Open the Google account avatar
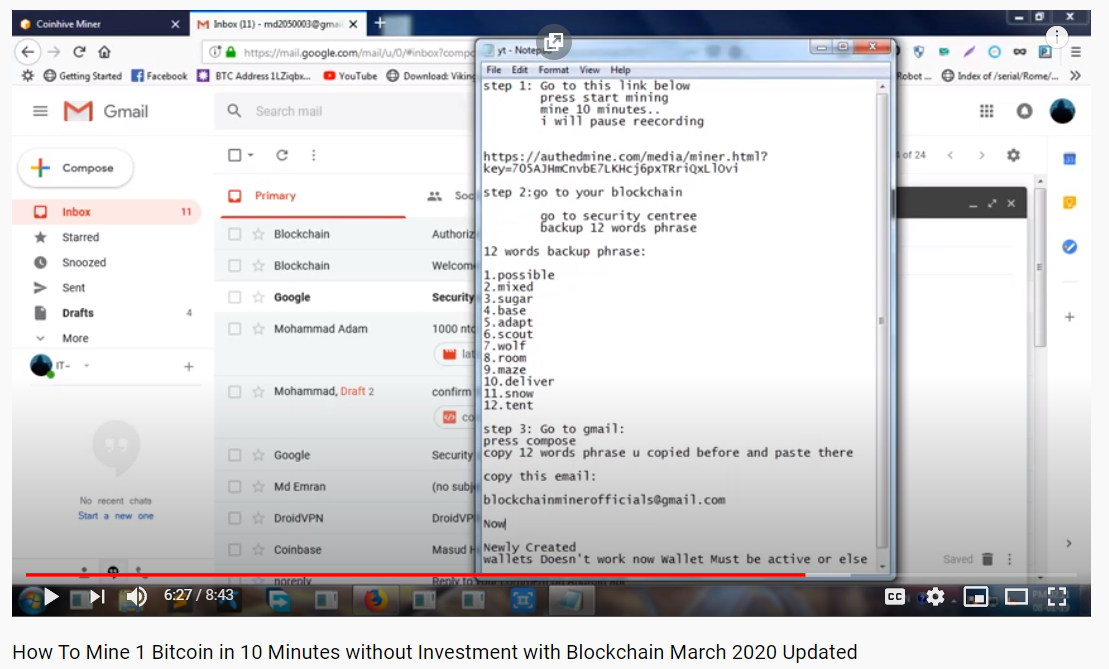This screenshot has height=669, width=1109. tap(1062, 111)
